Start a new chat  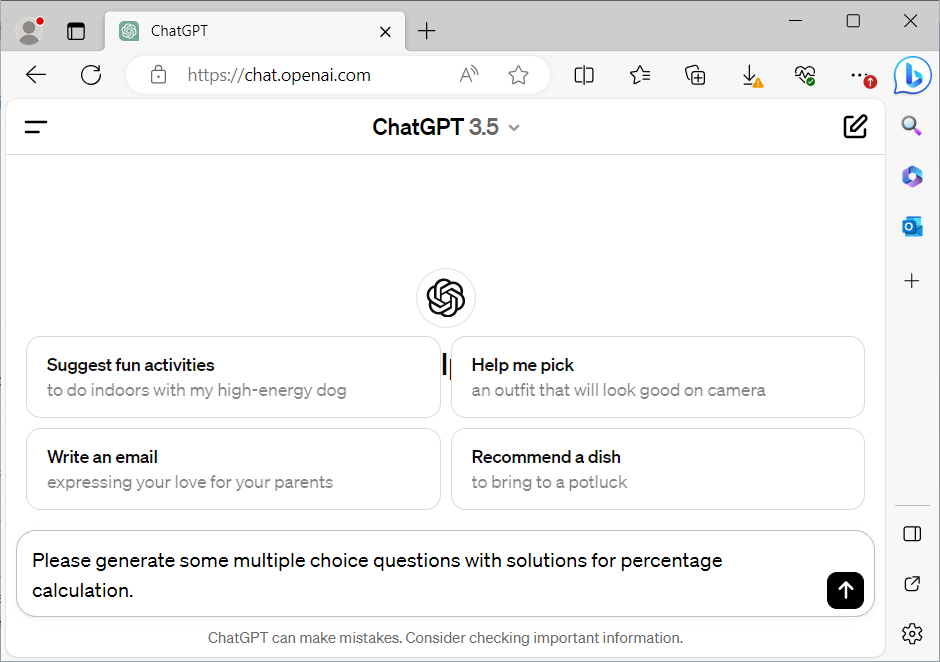(855, 127)
